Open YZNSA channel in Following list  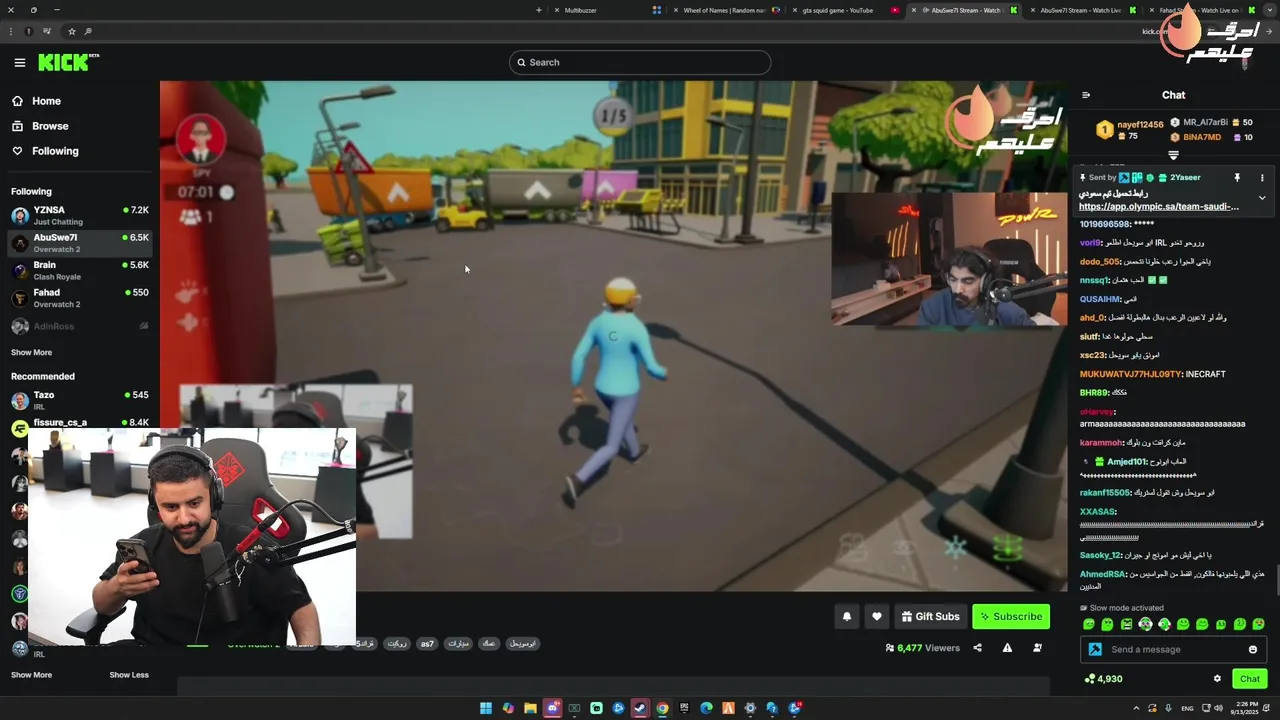[80, 216]
